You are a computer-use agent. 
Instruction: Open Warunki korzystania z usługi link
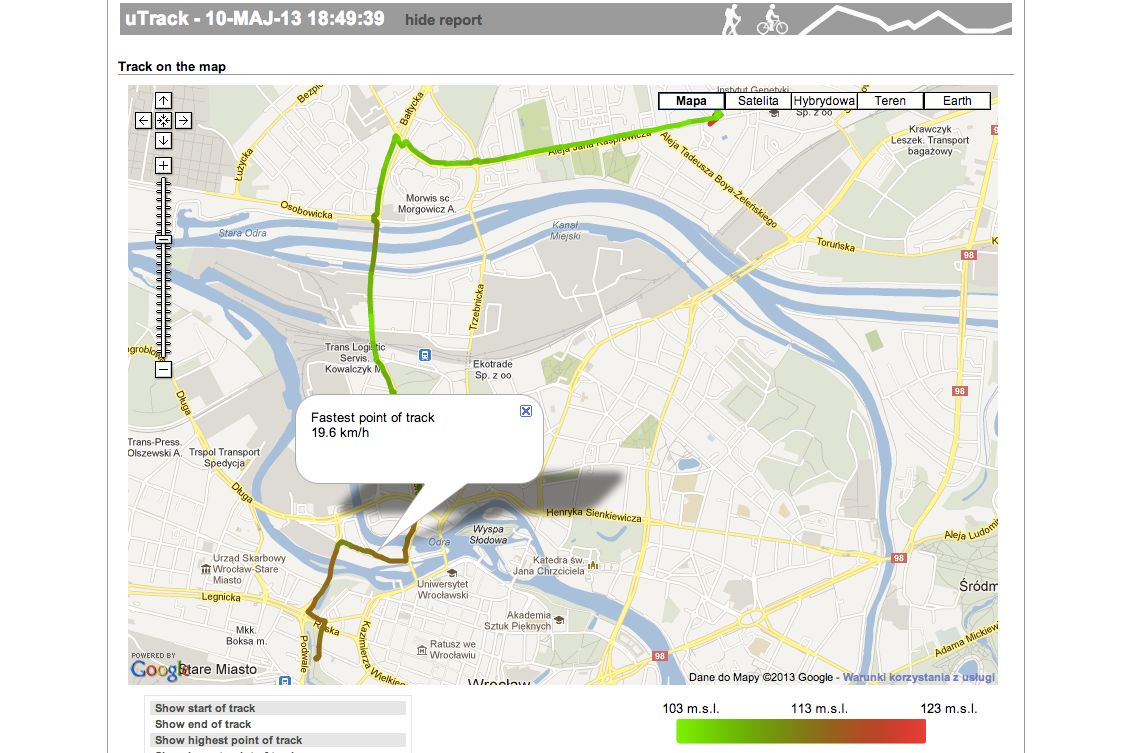[x=919, y=677]
